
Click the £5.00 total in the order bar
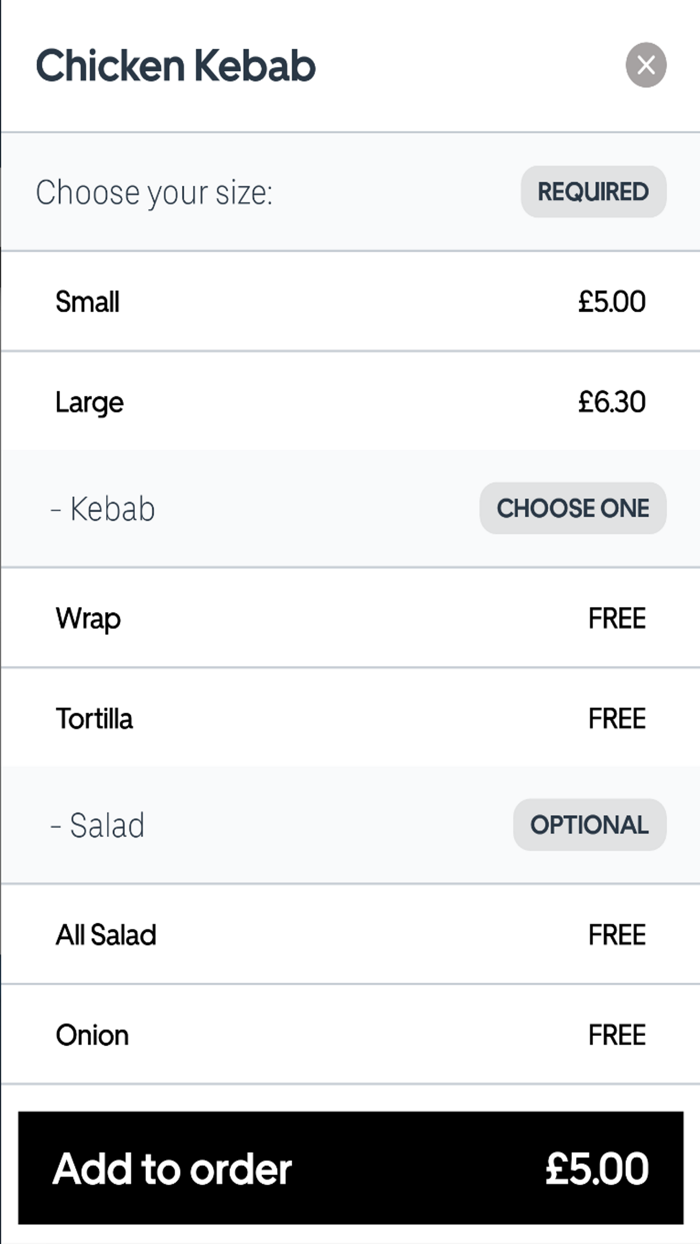597,1168
